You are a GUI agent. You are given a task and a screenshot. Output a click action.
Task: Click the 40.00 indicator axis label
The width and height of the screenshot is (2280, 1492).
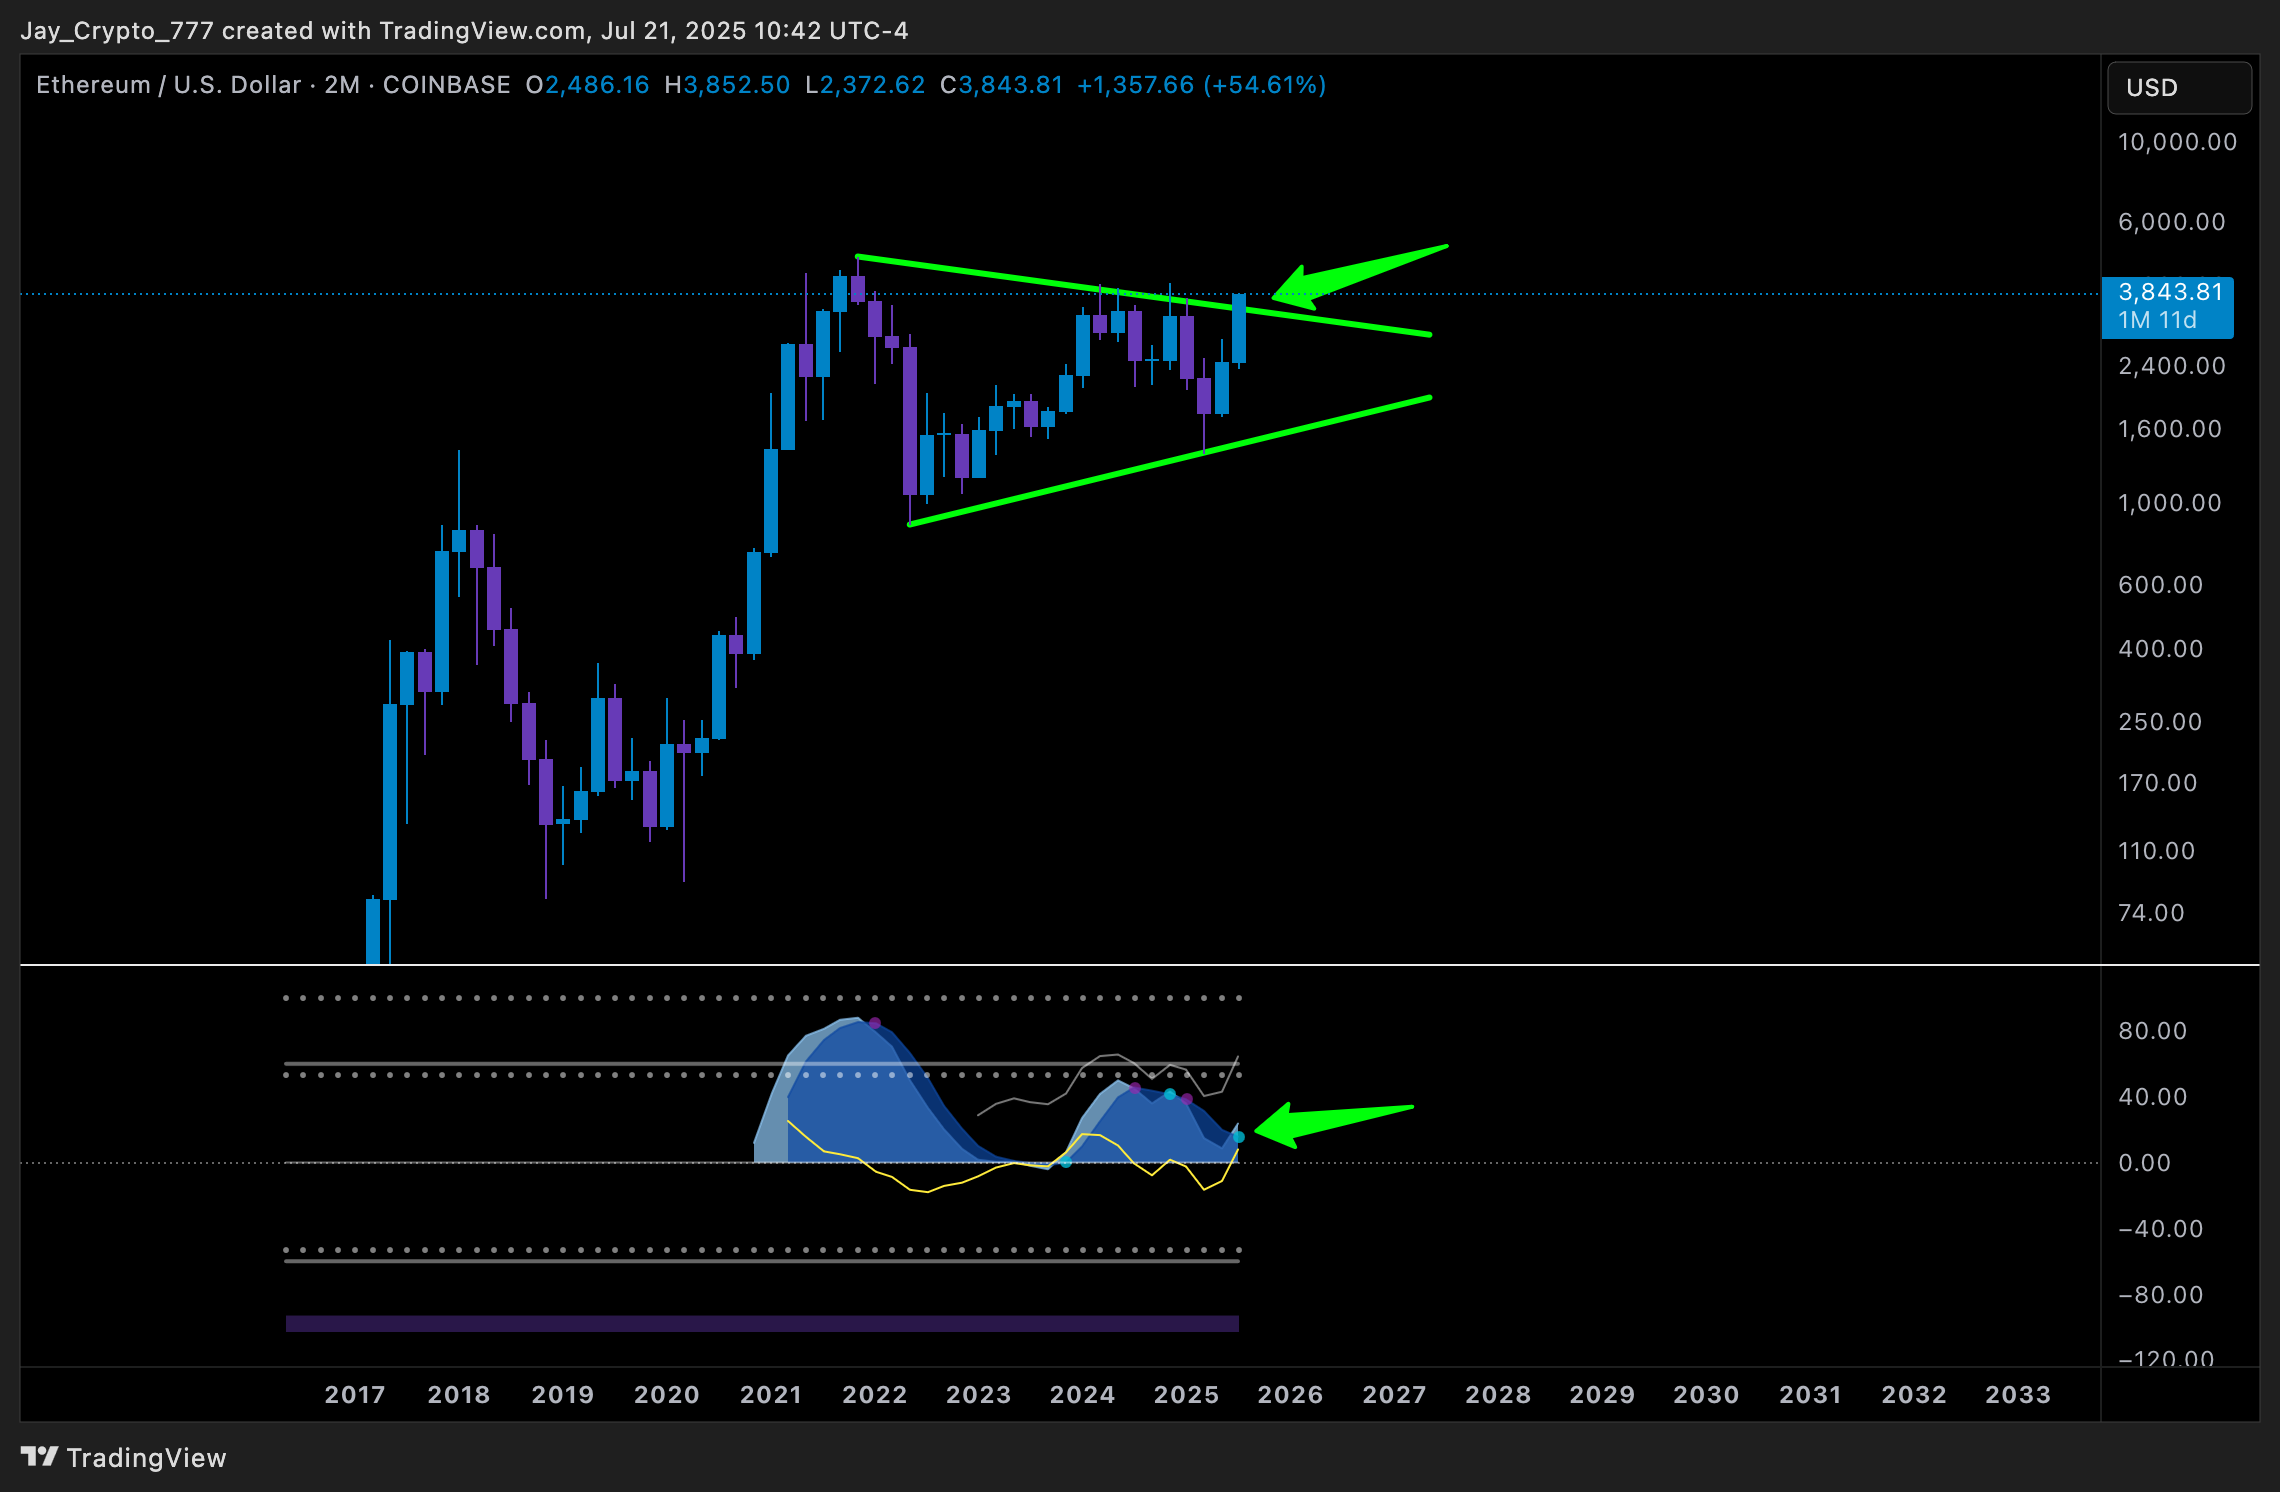pyautogui.click(x=2152, y=1097)
